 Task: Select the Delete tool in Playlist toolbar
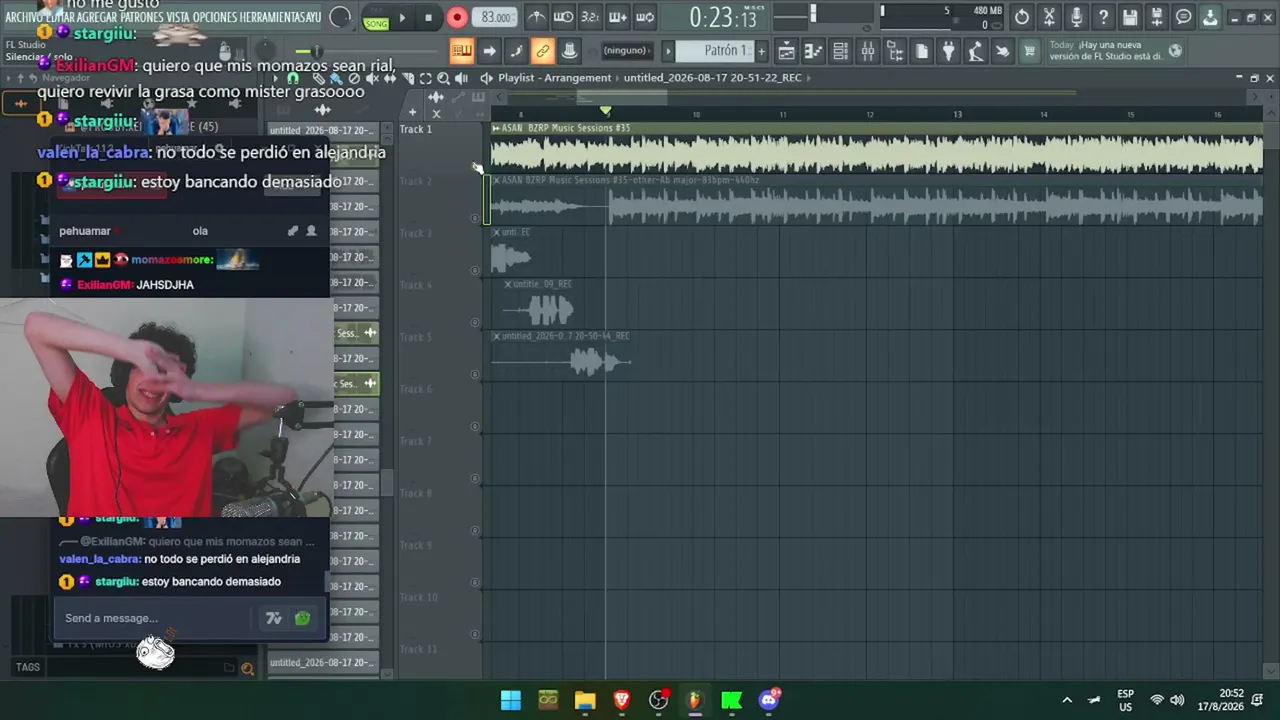coord(354,78)
